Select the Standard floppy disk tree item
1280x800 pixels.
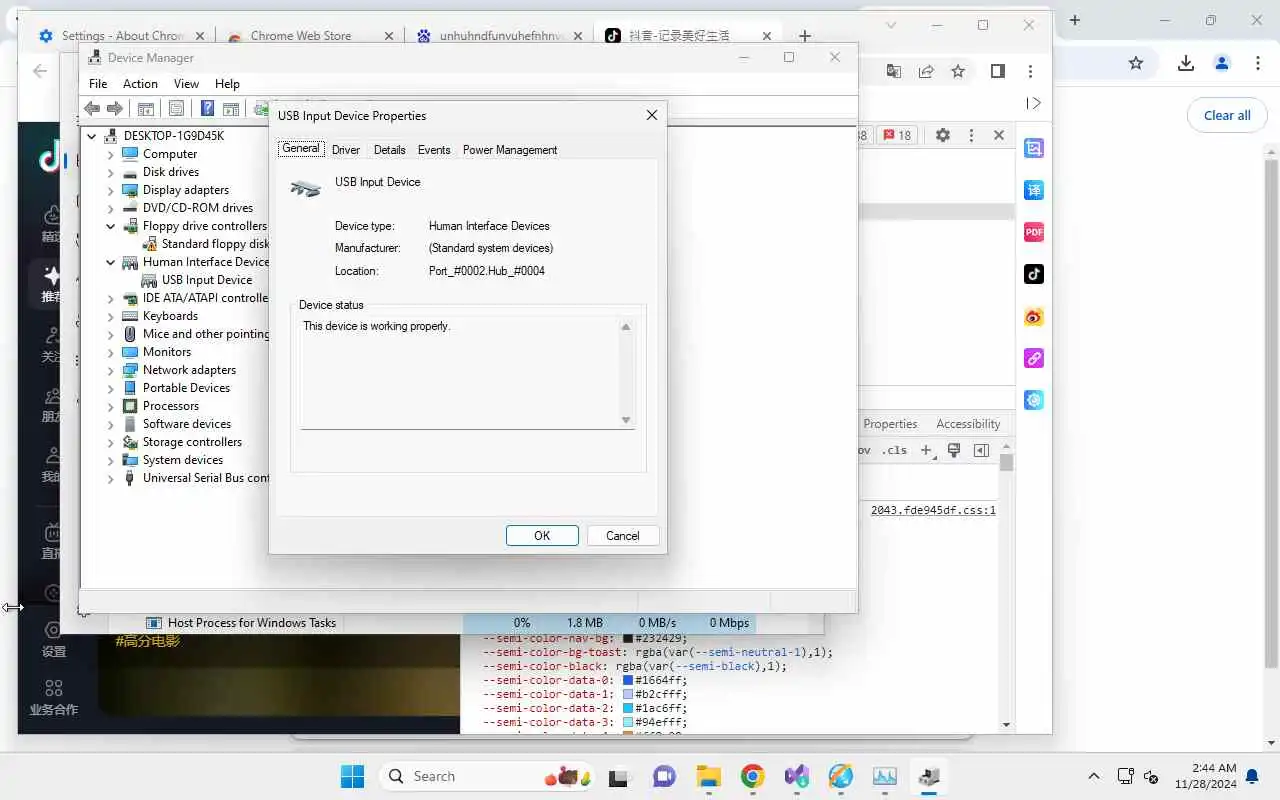point(215,244)
